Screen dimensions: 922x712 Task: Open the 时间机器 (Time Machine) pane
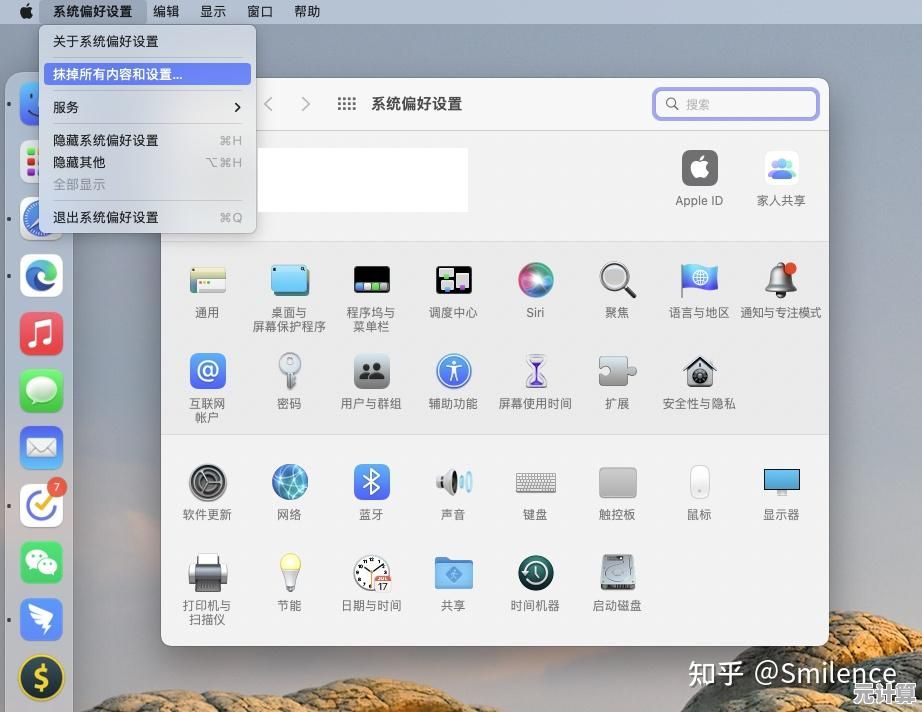point(535,574)
